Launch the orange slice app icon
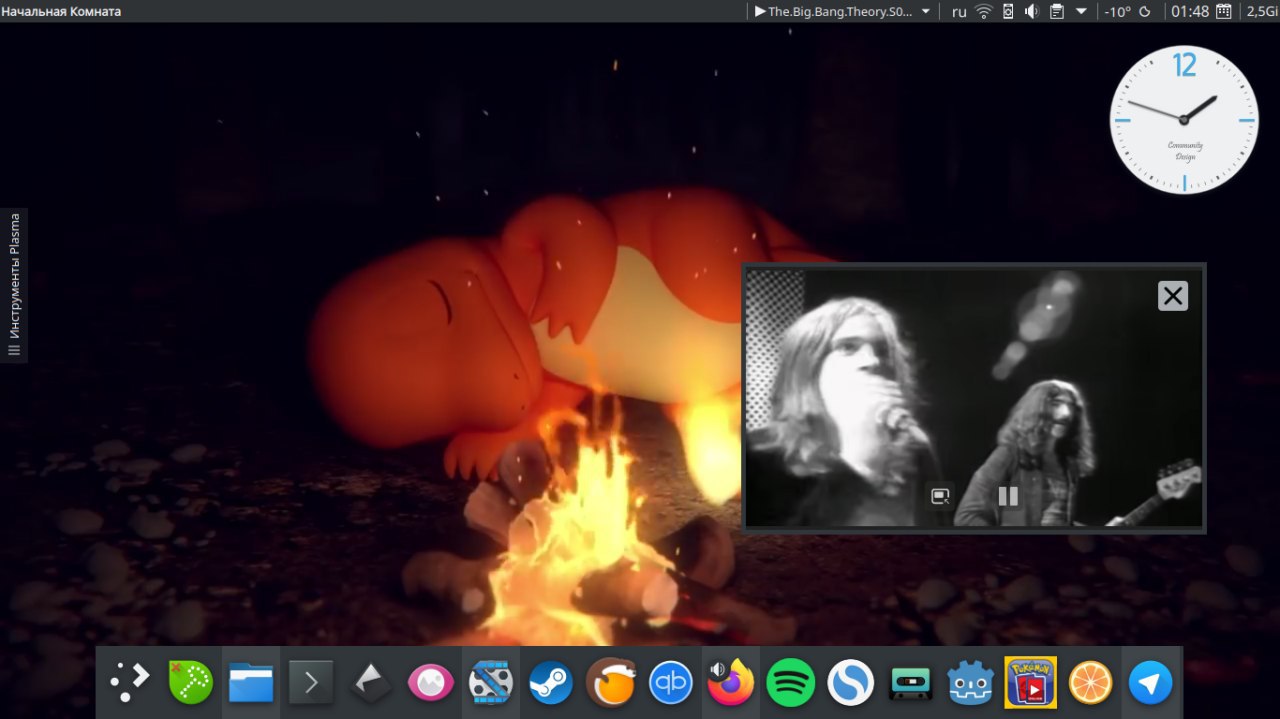 click(x=1090, y=683)
